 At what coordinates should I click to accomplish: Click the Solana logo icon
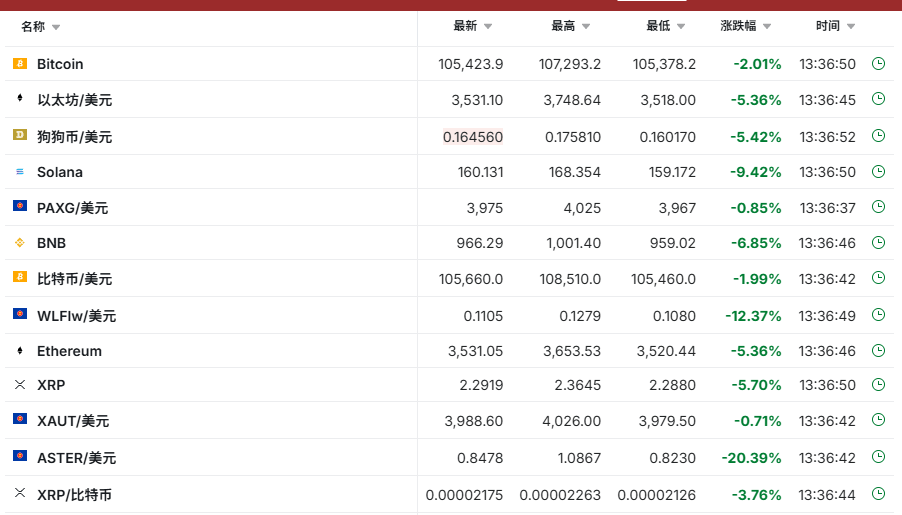[x=19, y=172]
